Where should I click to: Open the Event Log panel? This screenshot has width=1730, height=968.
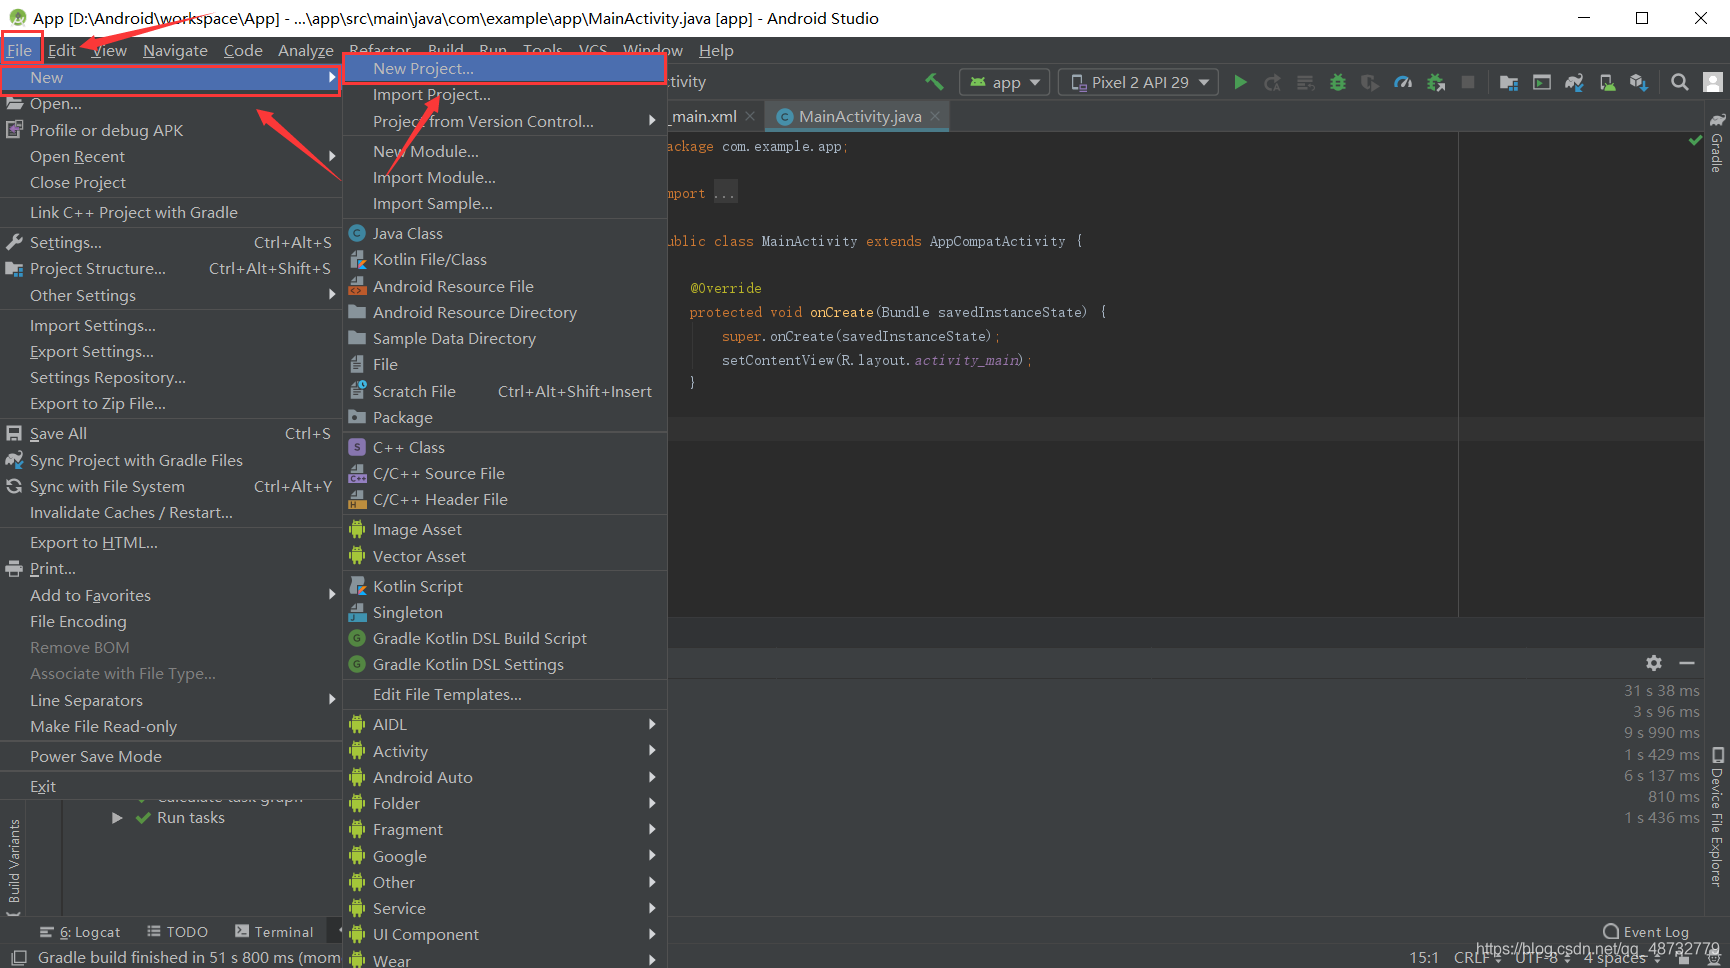[x=1646, y=932]
